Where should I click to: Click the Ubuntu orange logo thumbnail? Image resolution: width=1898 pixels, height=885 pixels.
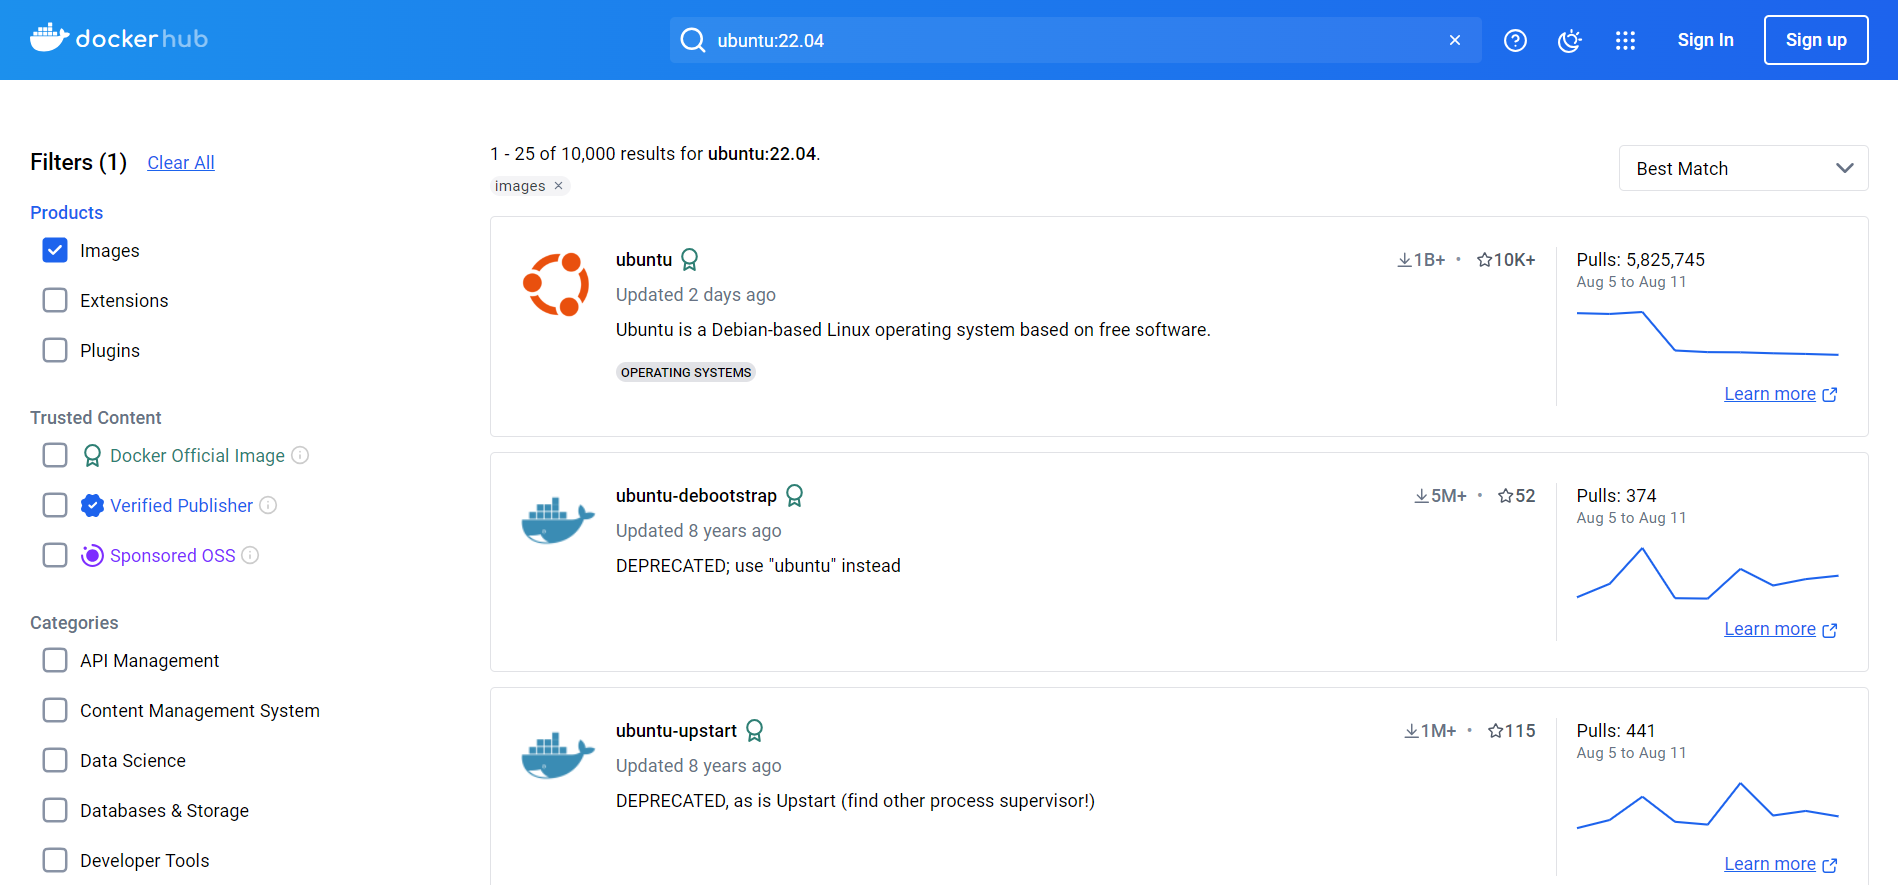tap(557, 285)
